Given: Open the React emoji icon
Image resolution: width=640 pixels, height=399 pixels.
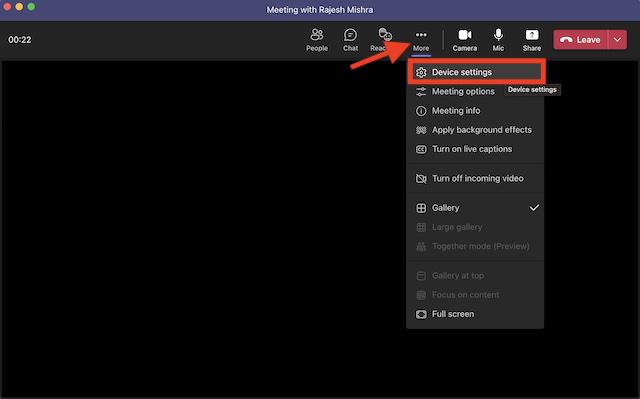Looking at the screenshot, I should coord(384,34).
